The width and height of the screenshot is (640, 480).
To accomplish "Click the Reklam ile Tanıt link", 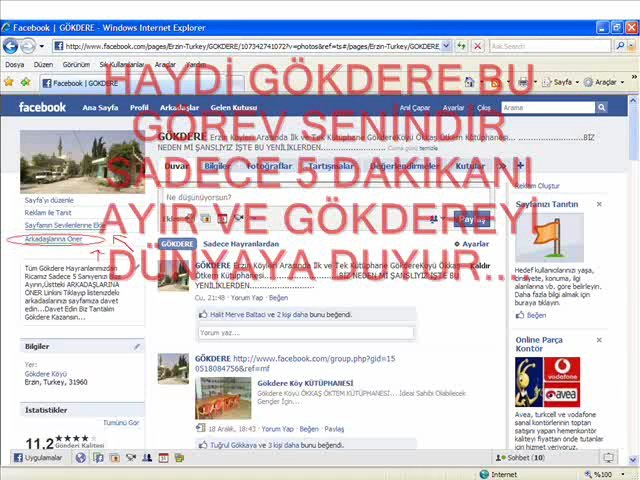I will (48, 213).
